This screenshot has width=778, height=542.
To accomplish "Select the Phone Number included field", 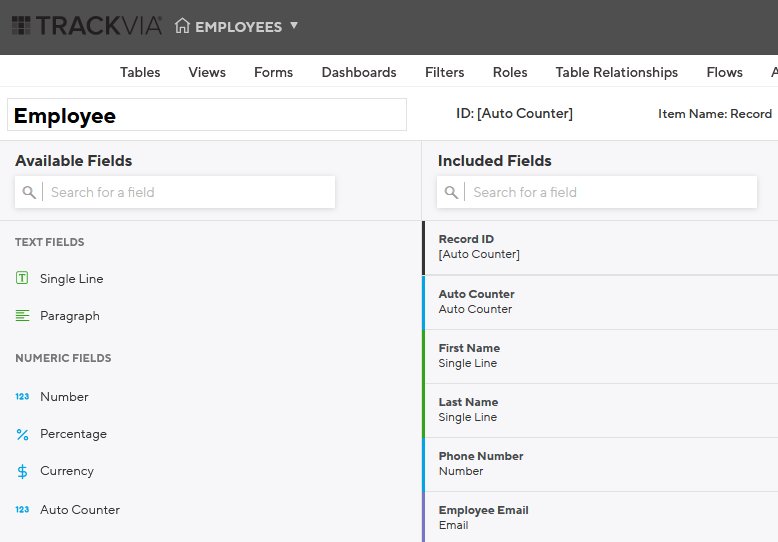I will point(600,465).
